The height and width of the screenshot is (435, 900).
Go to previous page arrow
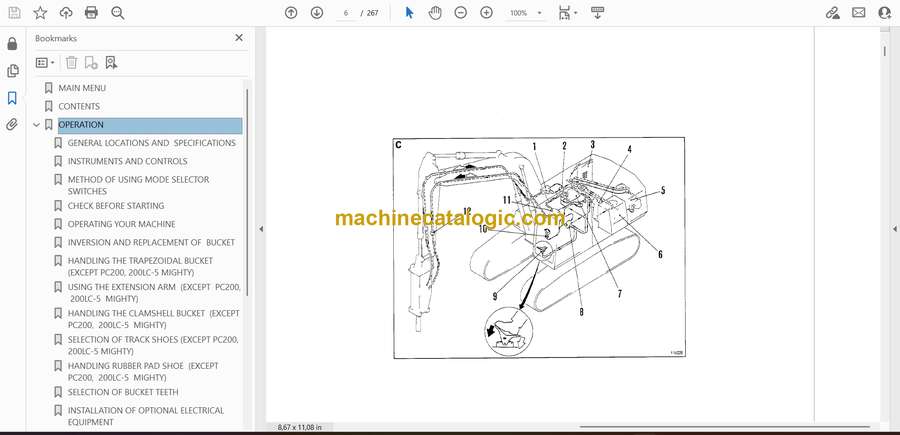(291, 13)
